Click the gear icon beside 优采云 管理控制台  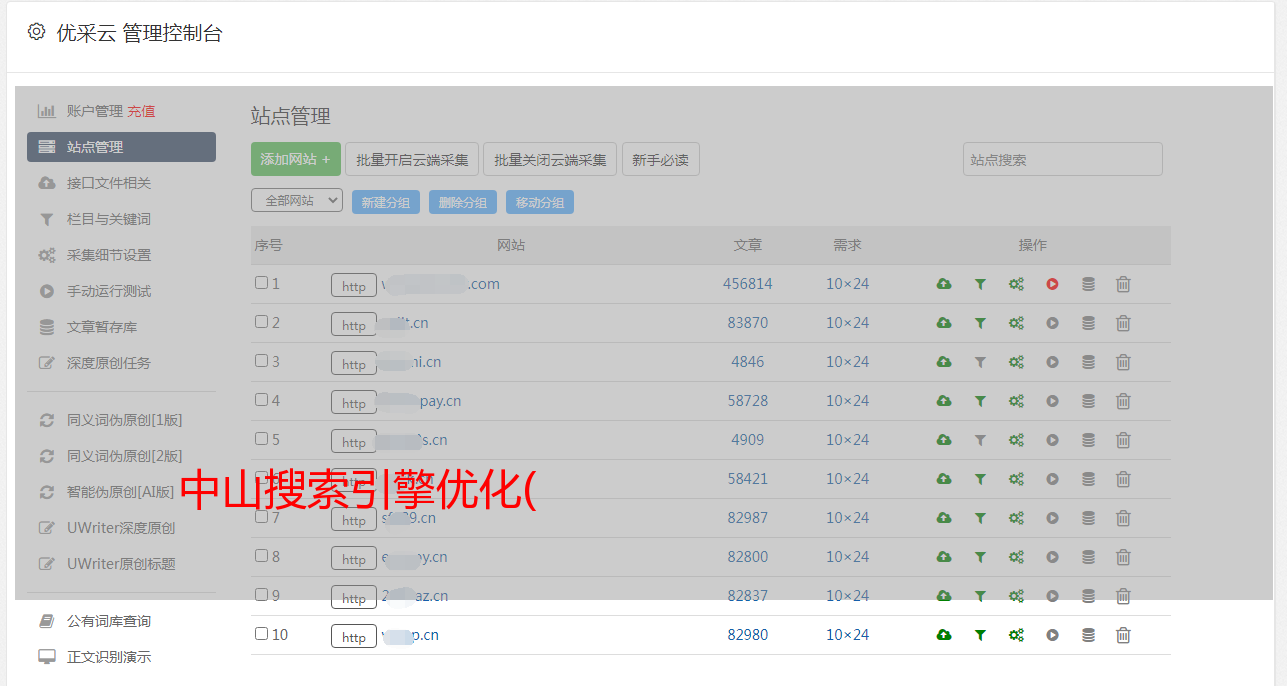click(36, 32)
